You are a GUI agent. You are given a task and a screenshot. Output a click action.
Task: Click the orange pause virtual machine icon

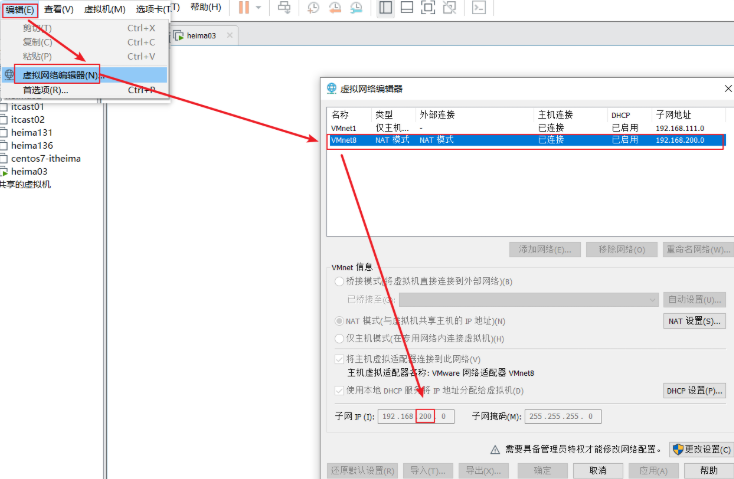(244, 7)
